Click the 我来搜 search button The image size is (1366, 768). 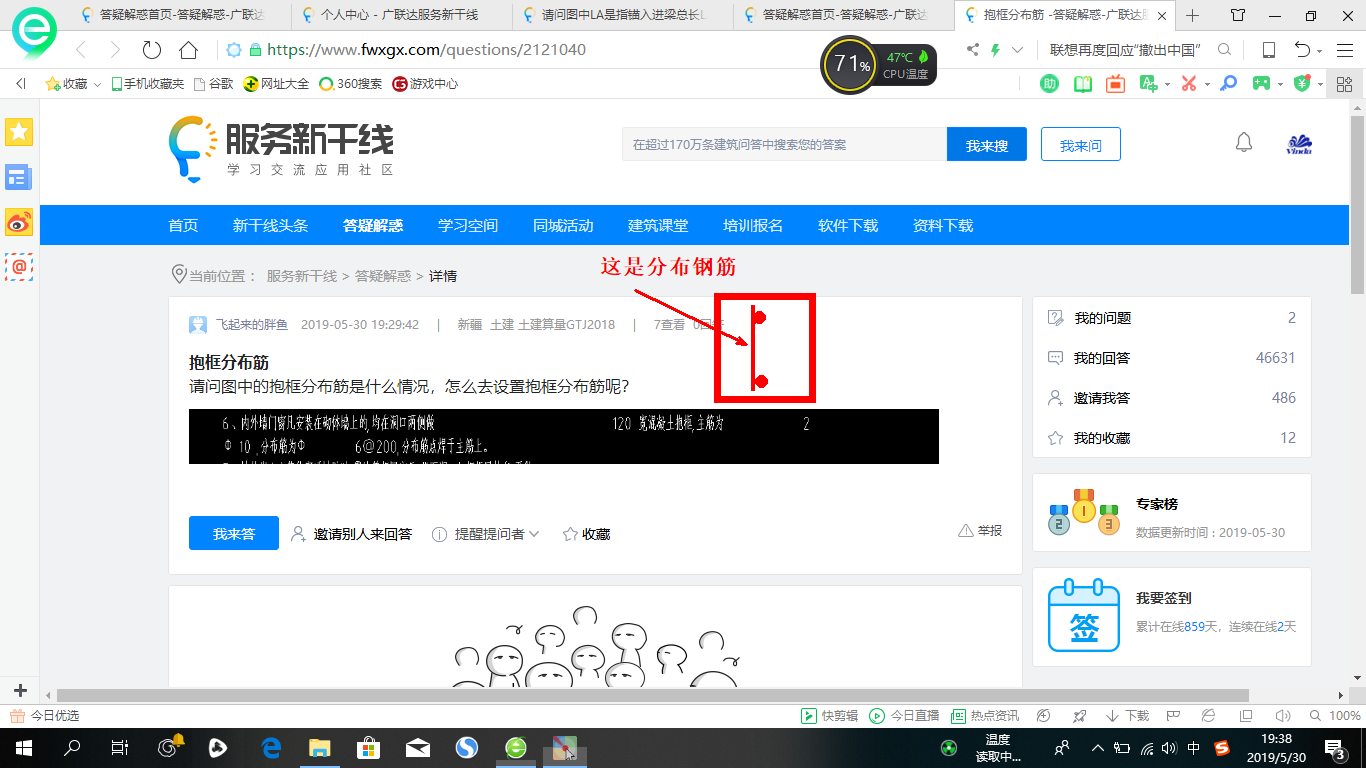pyautogui.click(x=987, y=145)
